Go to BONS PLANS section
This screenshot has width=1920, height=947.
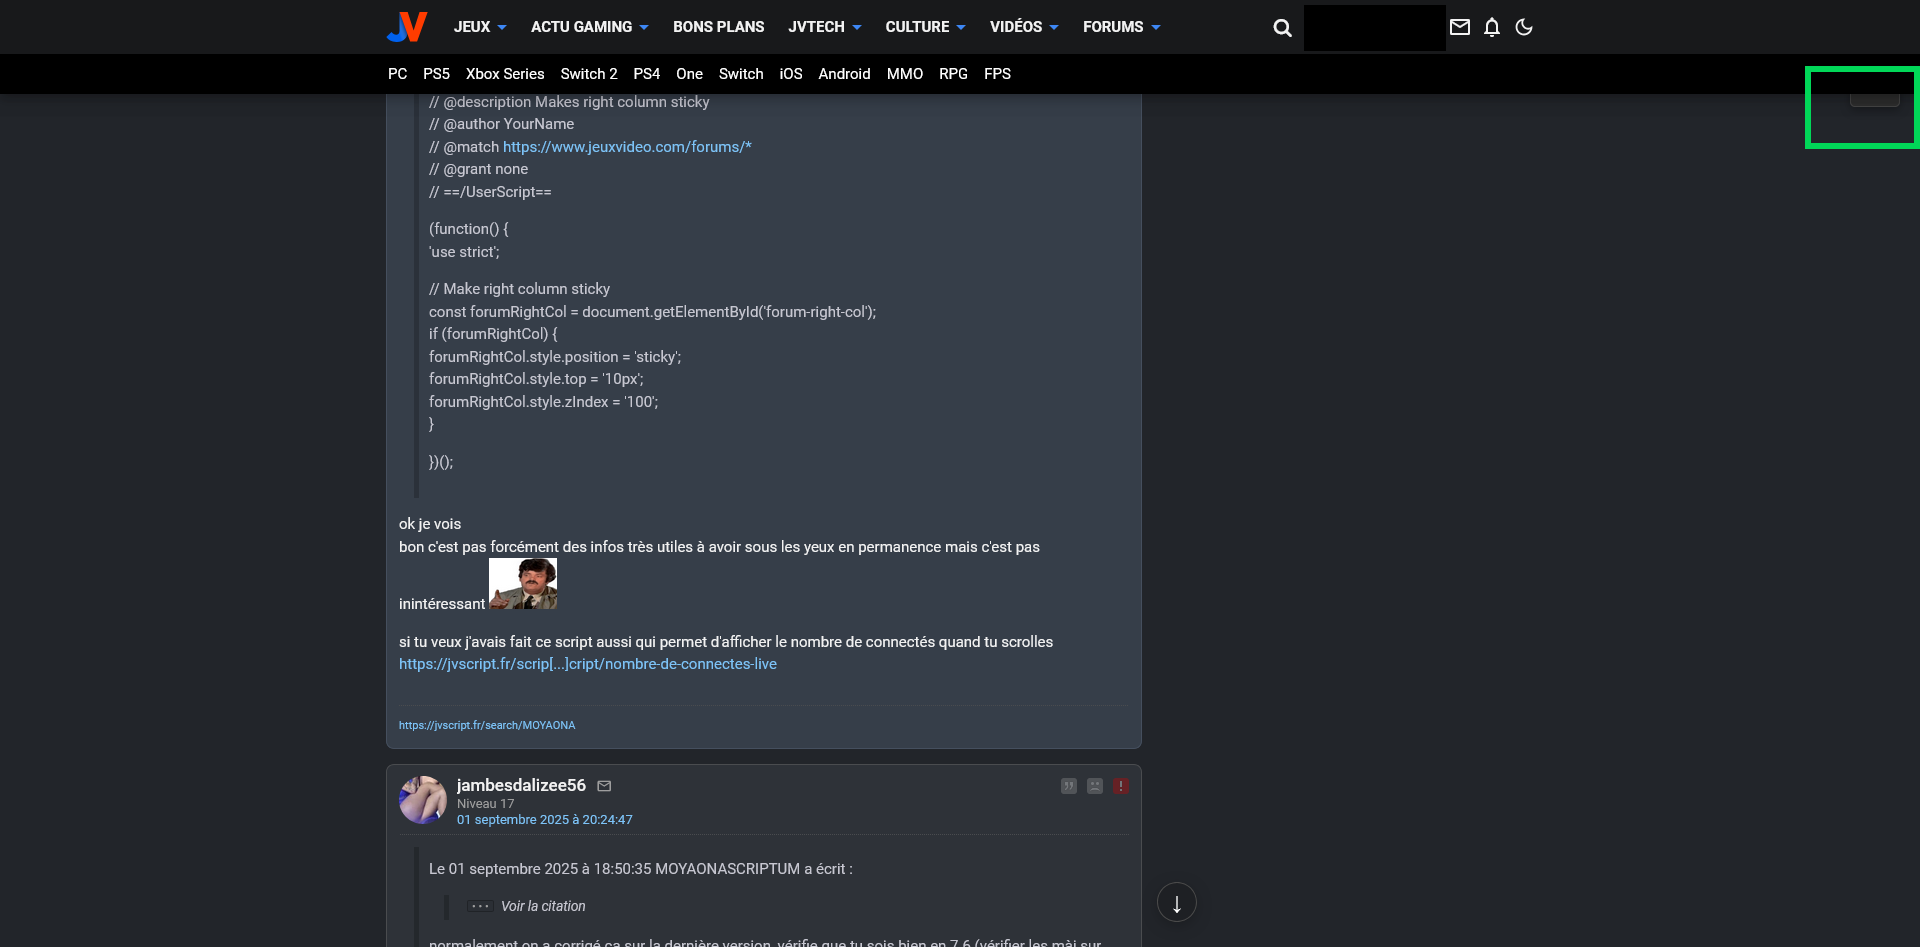[718, 27]
